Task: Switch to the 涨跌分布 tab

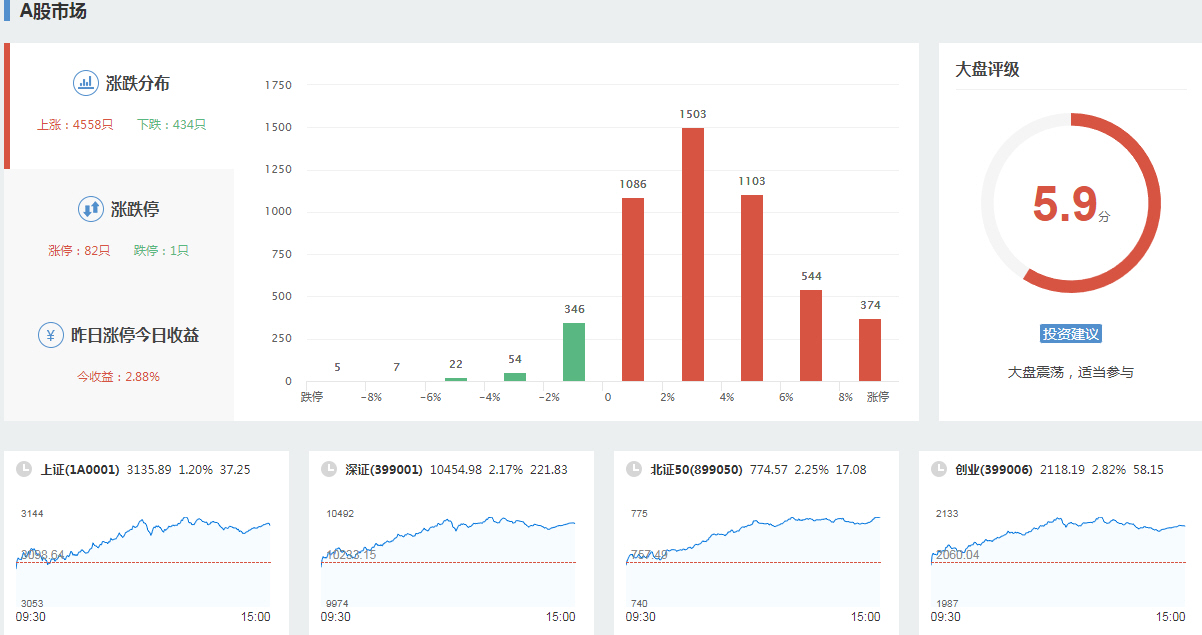Action: (x=138, y=84)
